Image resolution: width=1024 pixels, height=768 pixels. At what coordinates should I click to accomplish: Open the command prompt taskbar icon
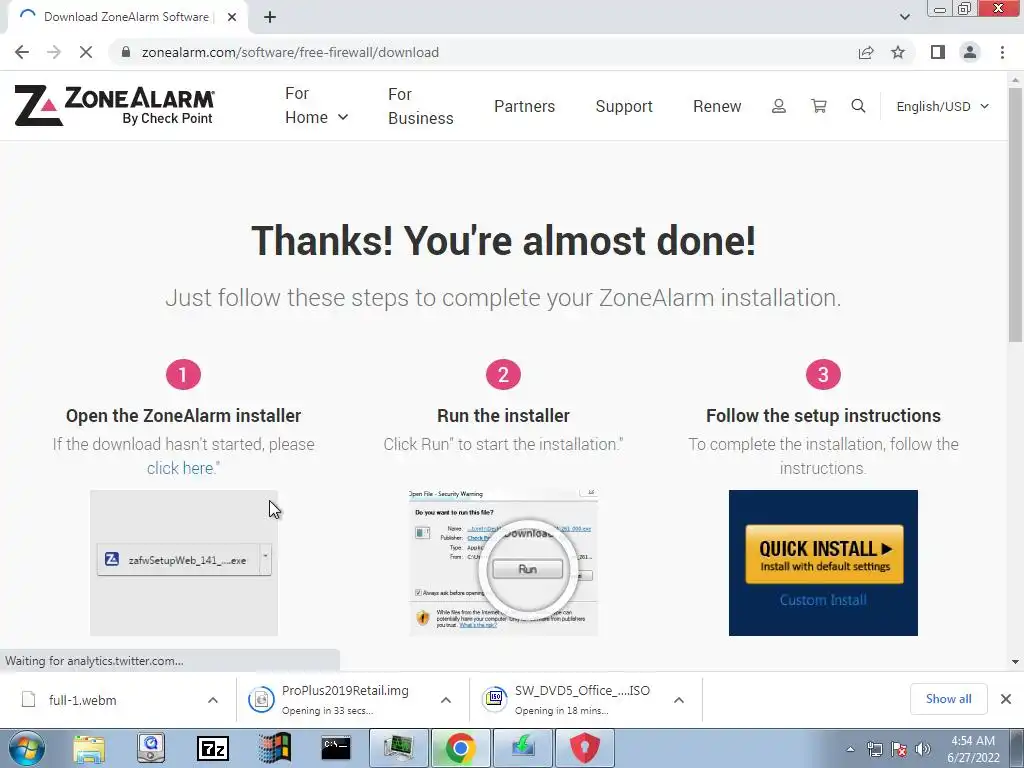336,748
